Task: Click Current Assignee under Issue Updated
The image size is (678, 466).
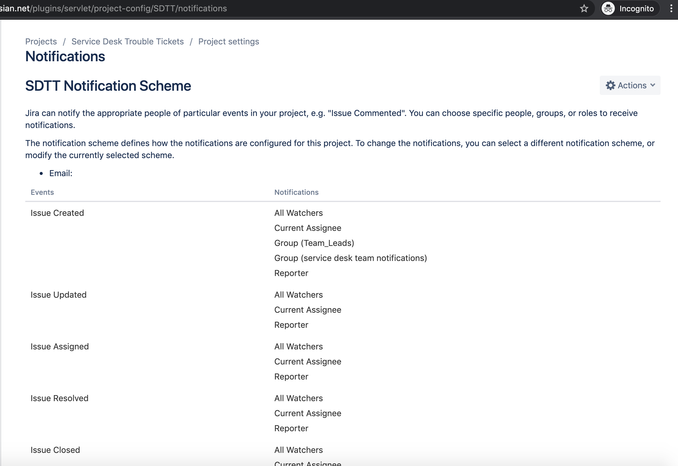Action: [x=307, y=310]
